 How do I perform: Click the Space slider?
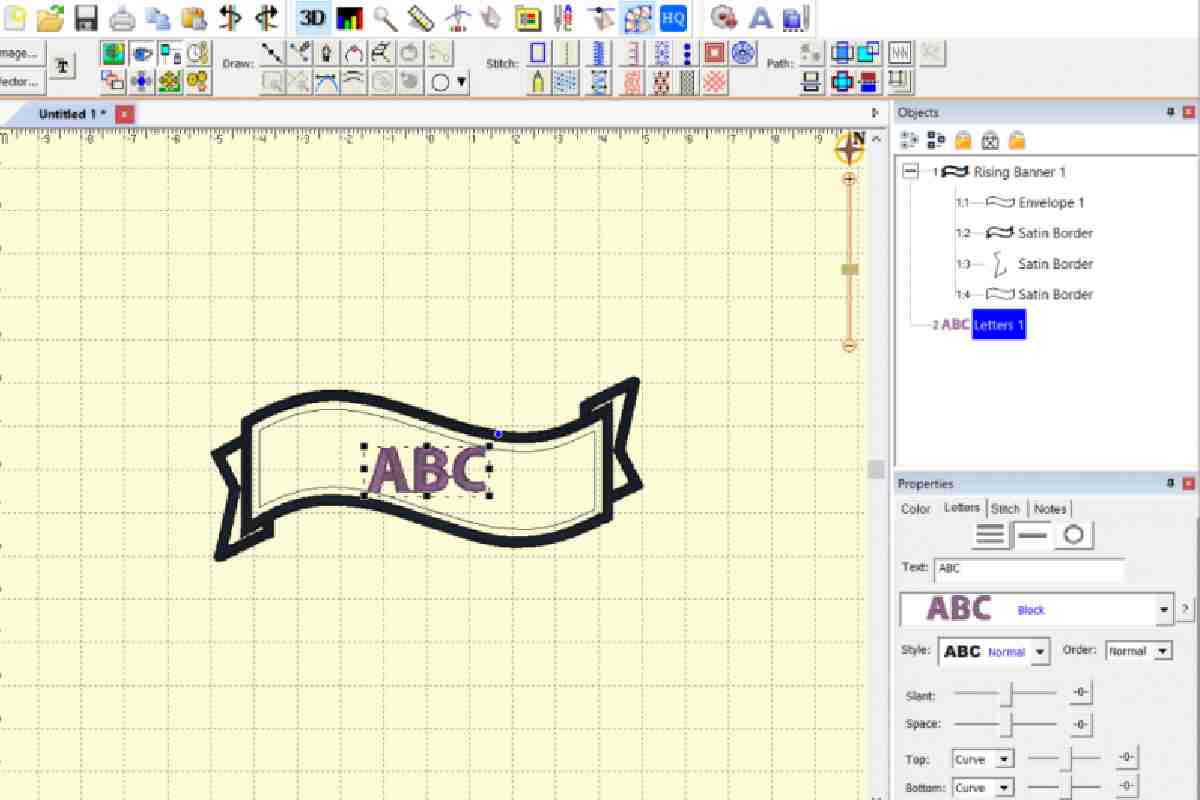(x=1005, y=723)
